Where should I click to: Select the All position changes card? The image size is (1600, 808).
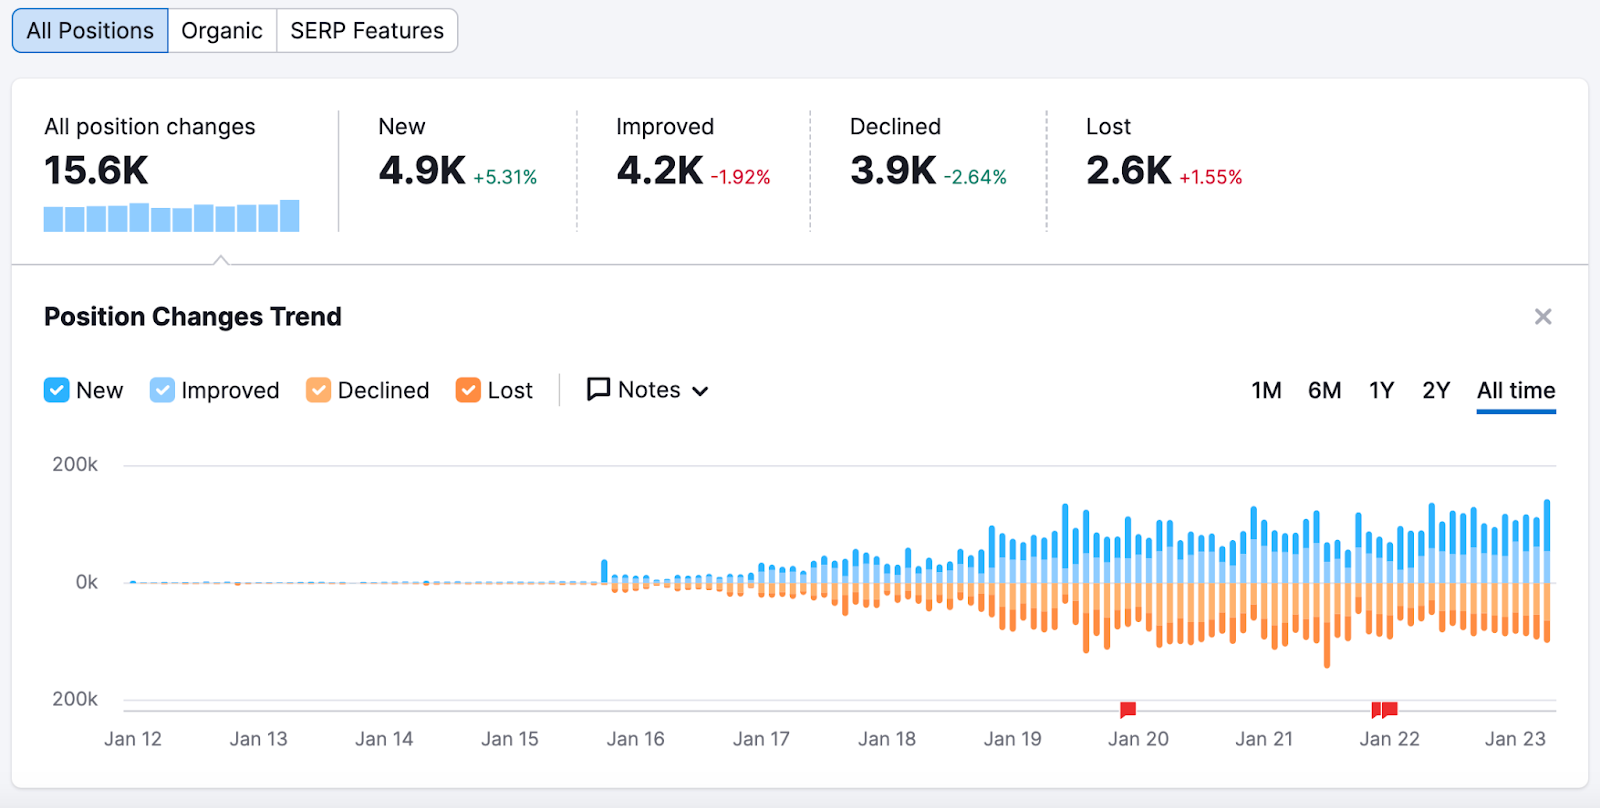[175, 172]
